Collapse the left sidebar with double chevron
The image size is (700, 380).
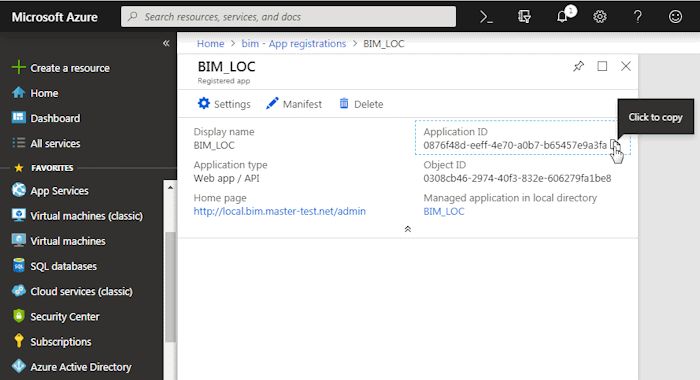point(166,43)
